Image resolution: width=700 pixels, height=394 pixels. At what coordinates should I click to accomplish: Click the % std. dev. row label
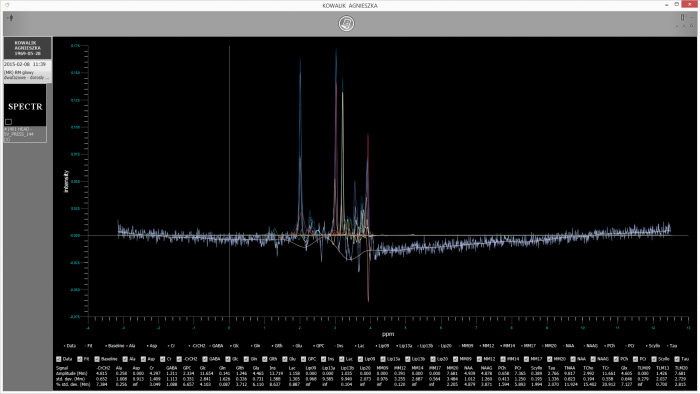[73, 384]
